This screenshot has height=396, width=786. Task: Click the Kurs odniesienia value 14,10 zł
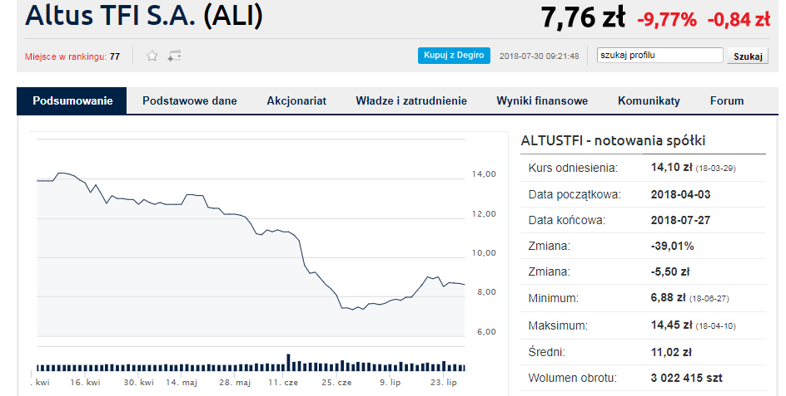(671, 167)
